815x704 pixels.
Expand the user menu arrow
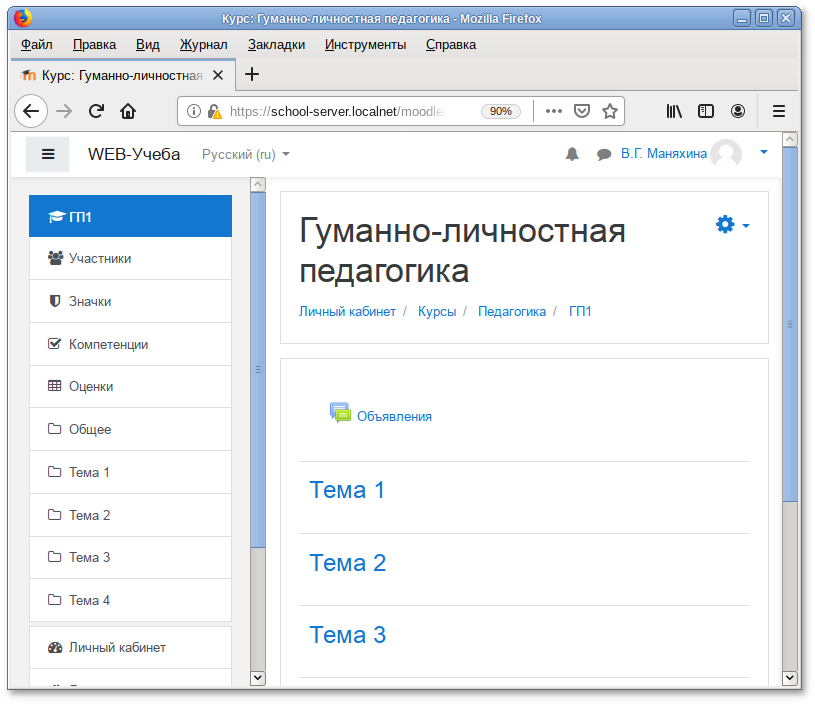(764, 152)
